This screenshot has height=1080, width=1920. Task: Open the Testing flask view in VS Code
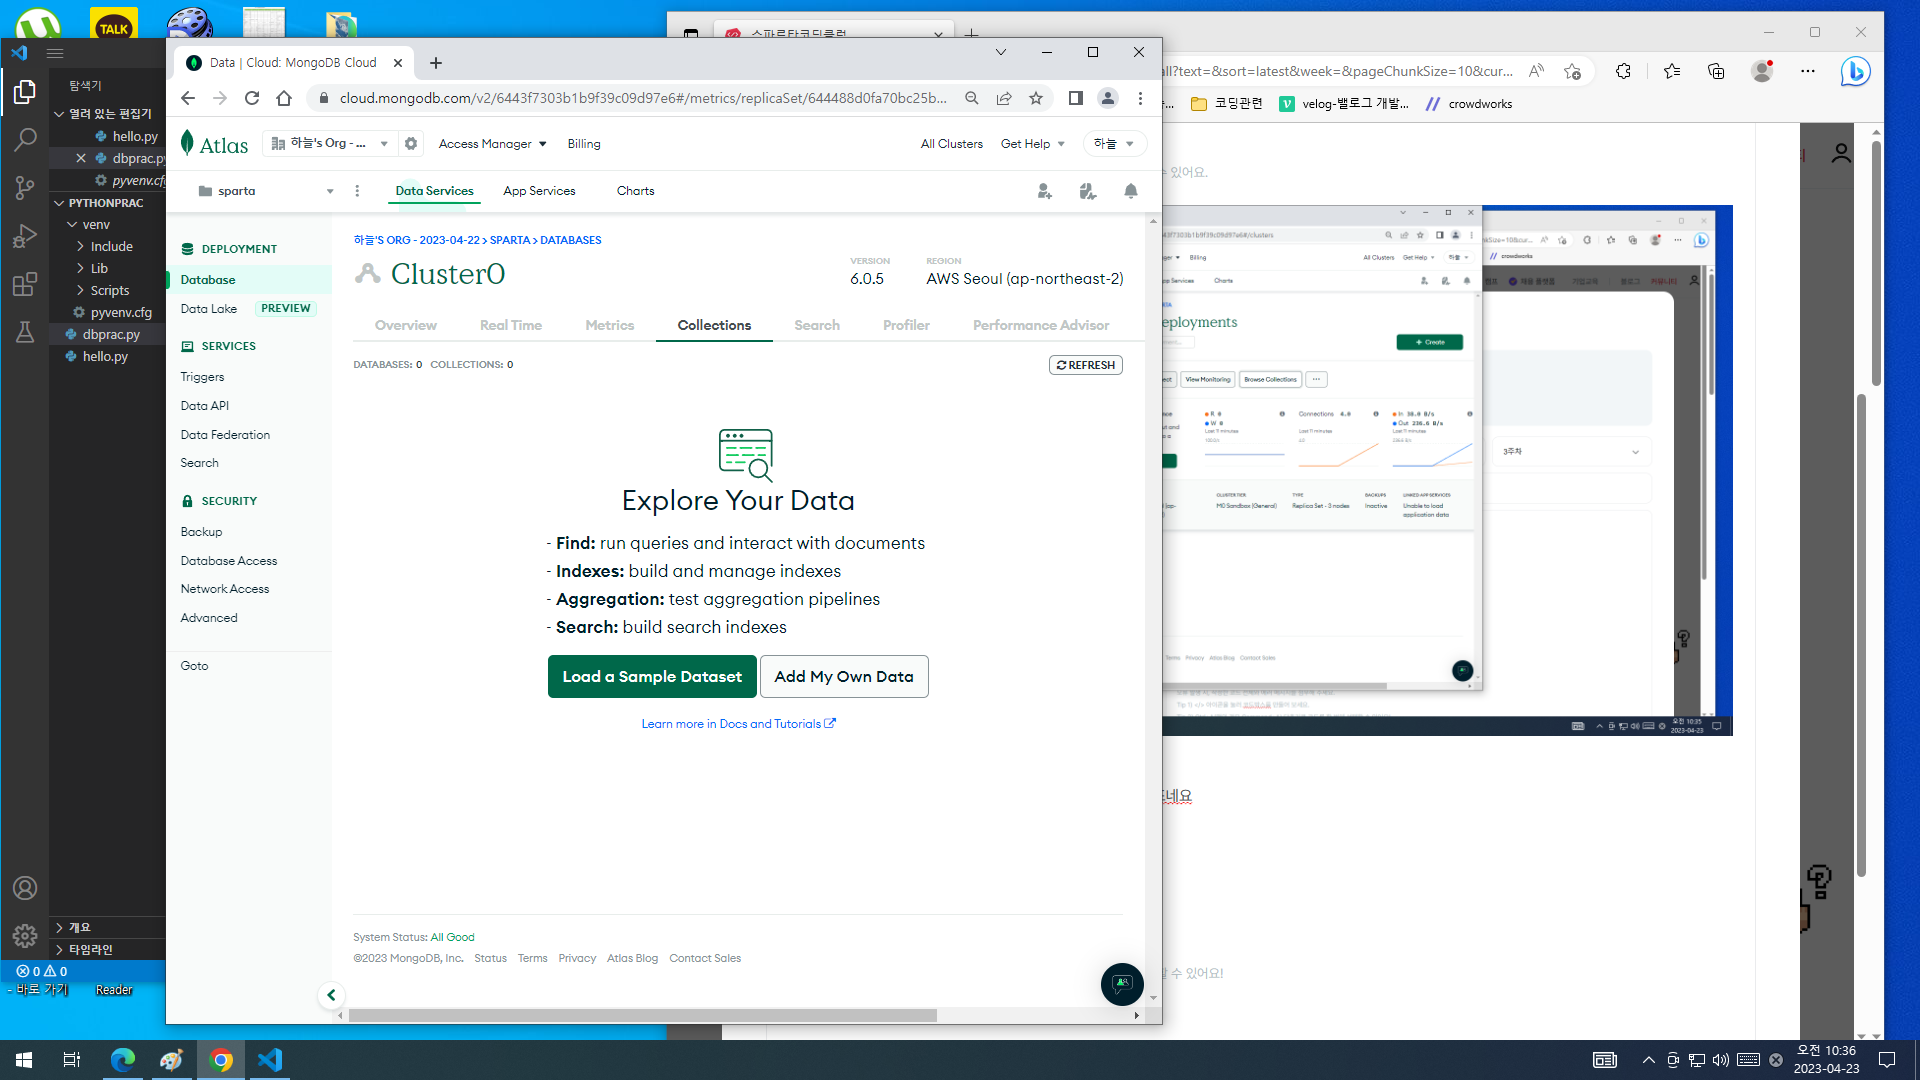(25, 332)
